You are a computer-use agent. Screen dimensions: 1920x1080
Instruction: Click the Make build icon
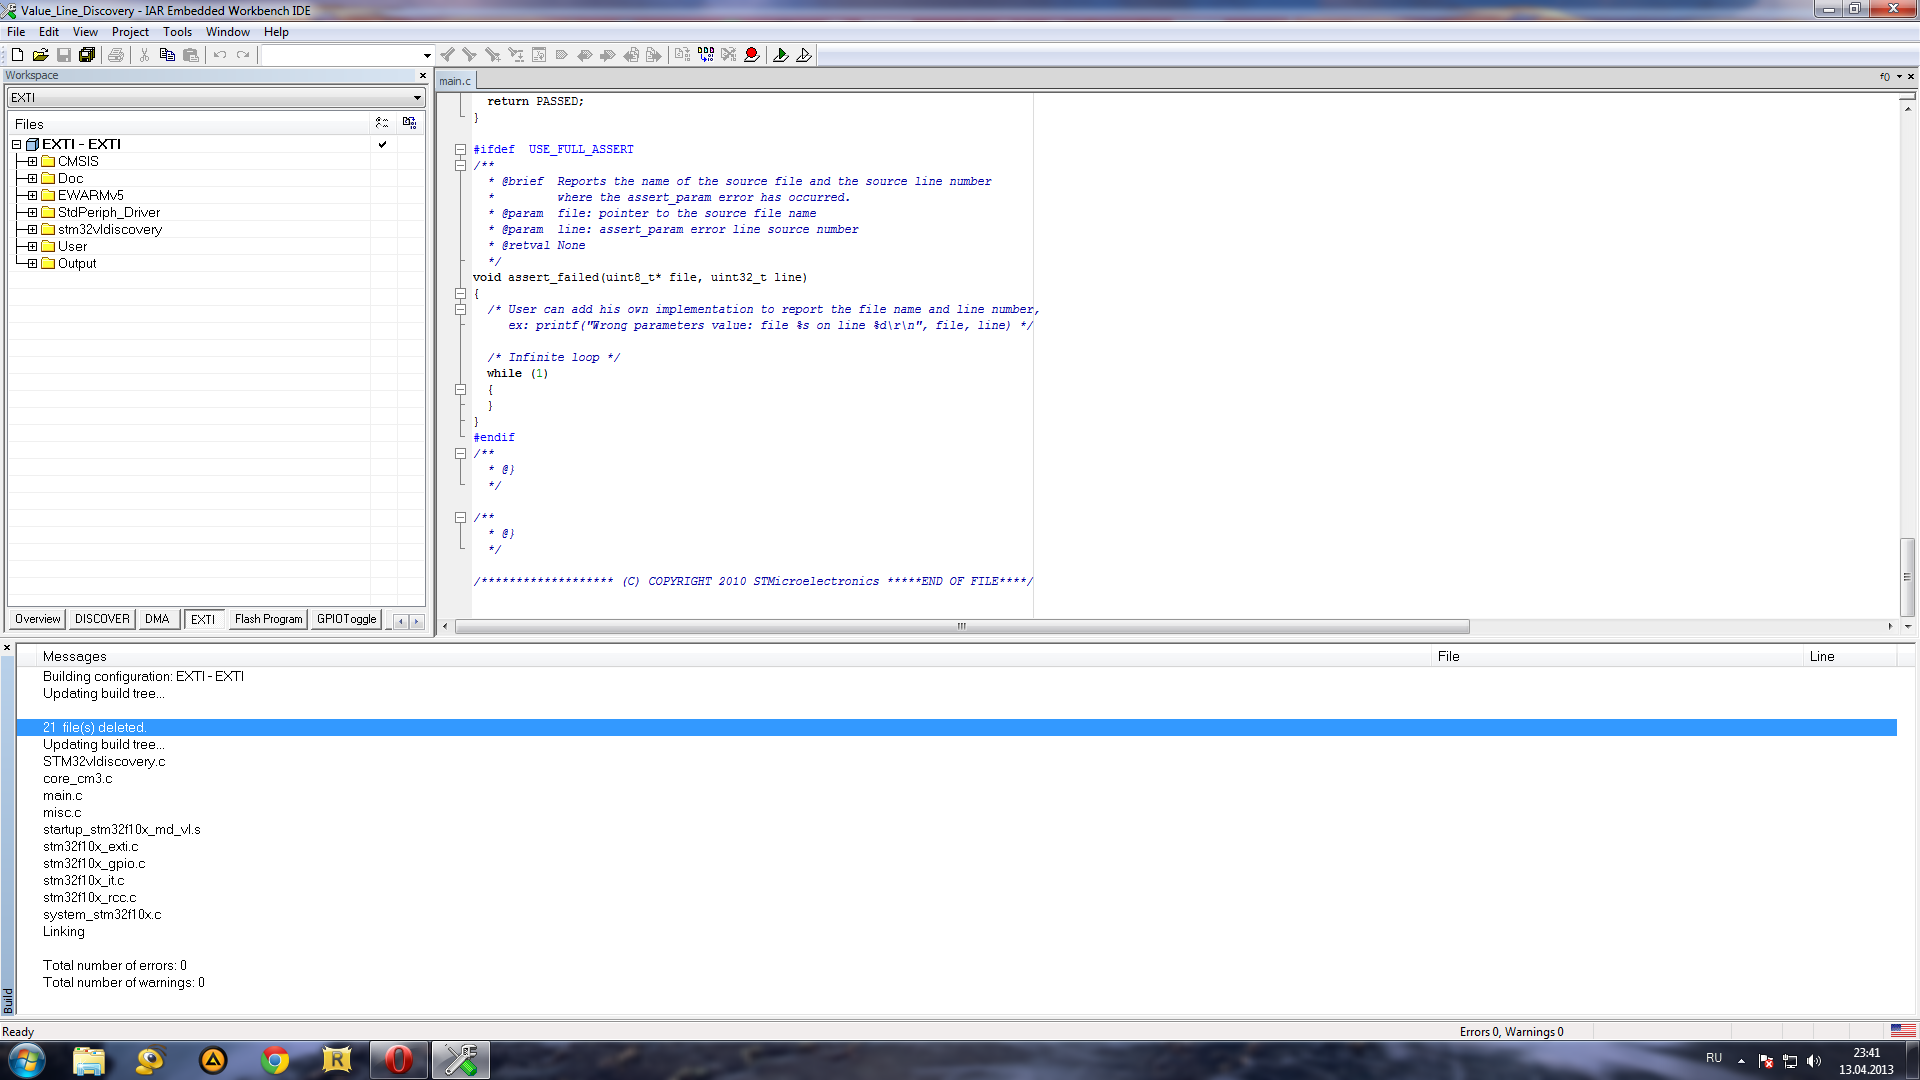tap(706, 55)
